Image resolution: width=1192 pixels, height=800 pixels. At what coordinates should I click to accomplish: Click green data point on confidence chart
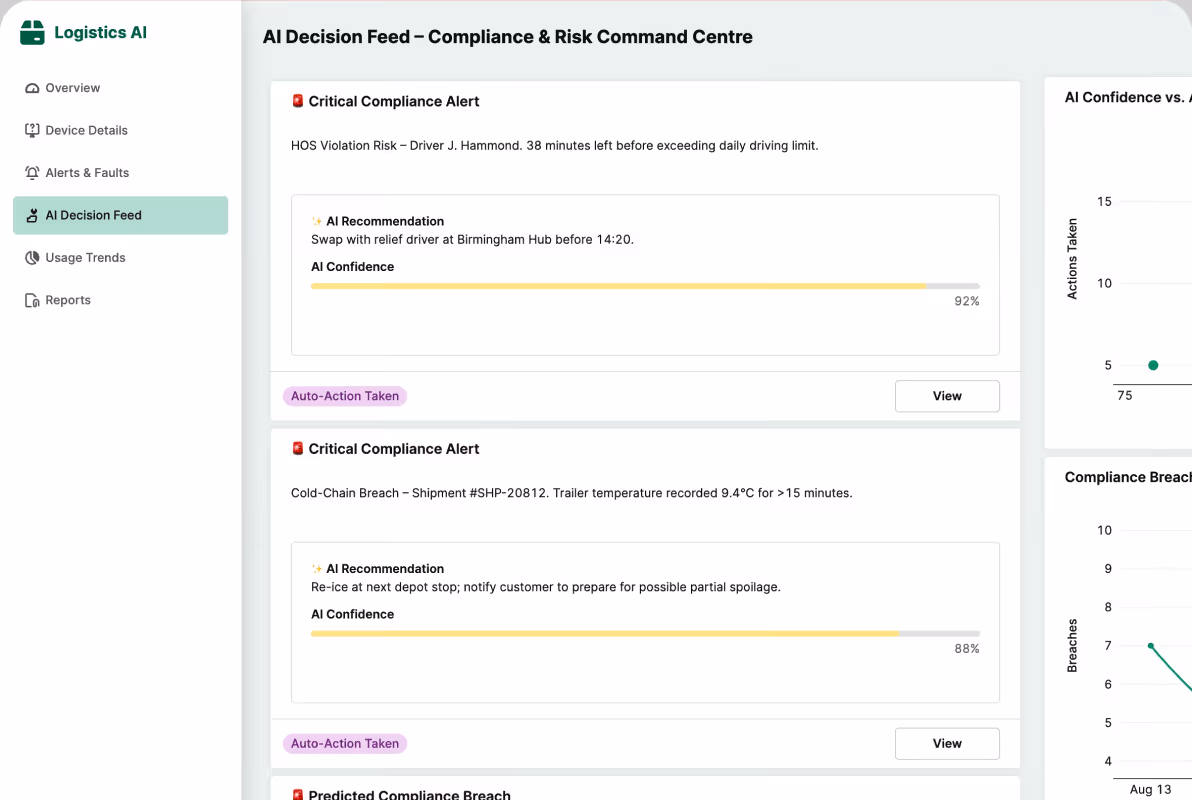pyautogui.click(x=1153, y=365)
